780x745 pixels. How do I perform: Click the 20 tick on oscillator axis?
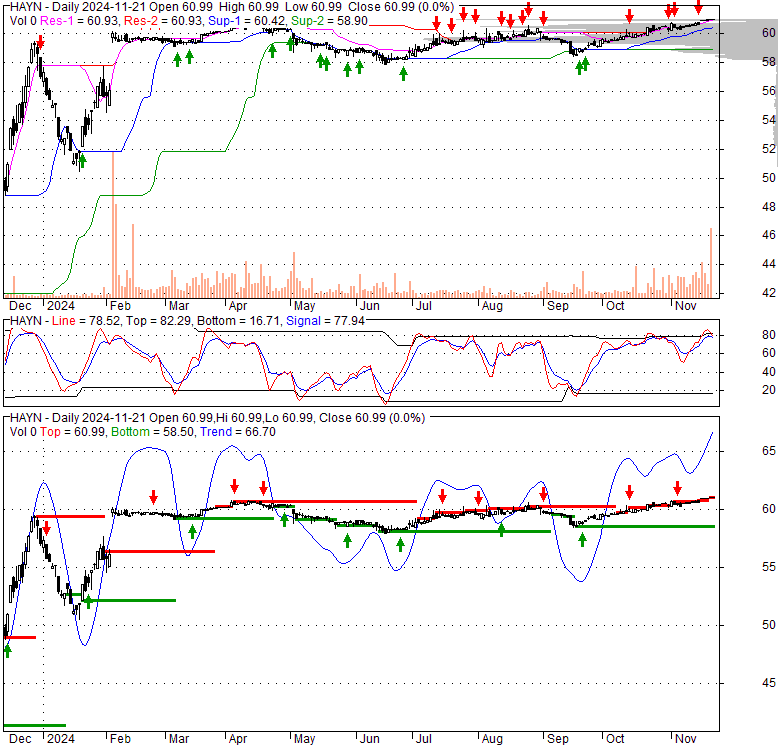tap(769, 390)
